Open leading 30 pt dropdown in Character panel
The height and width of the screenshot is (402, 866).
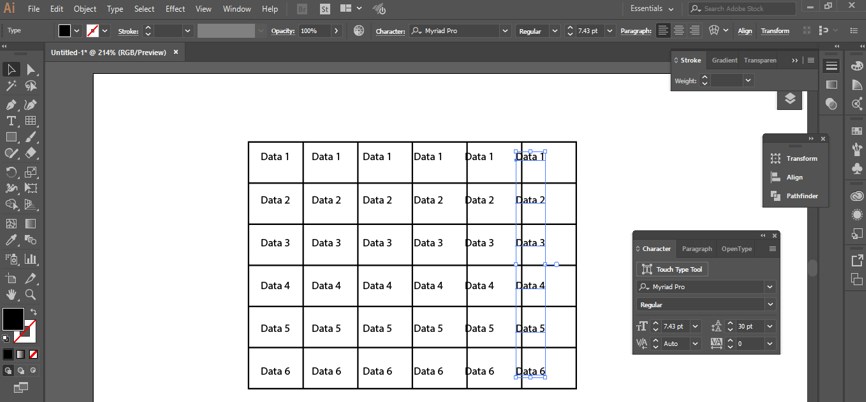point(770,326)
